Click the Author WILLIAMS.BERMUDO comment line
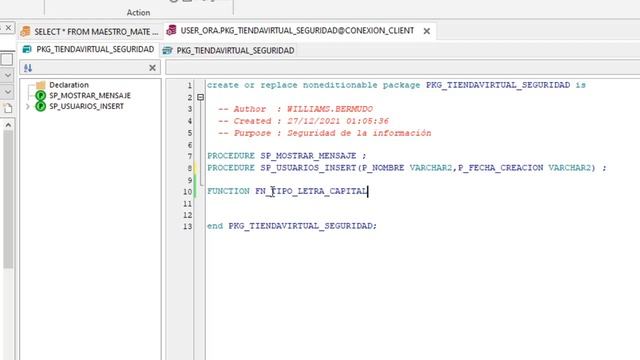640x360 pixels. [x=295, y=109]
